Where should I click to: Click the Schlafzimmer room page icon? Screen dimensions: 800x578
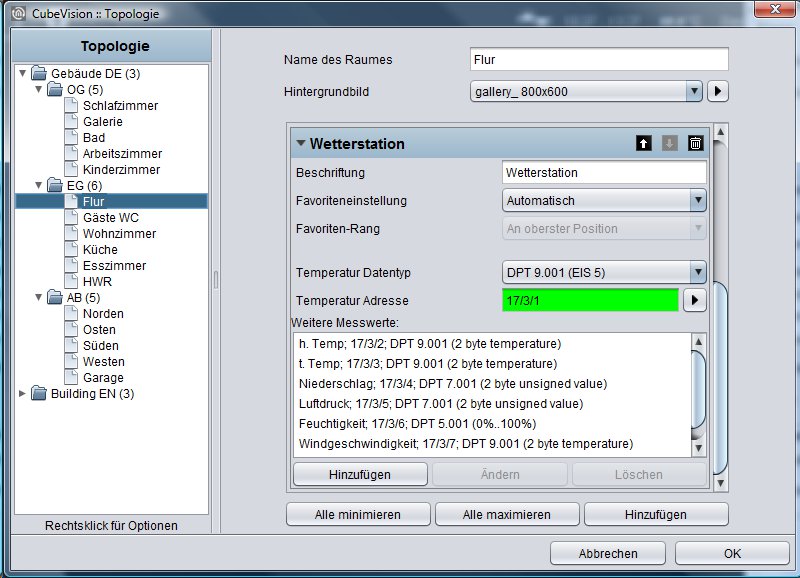[71, 106]
